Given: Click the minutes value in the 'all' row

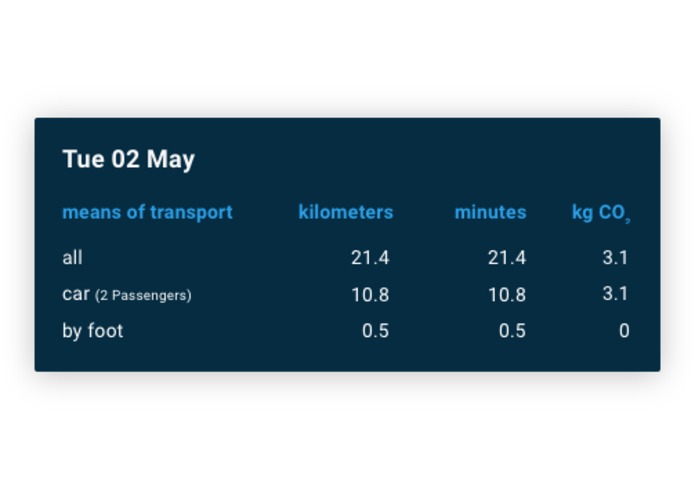Looking at the screenshot, I should click(x=506, y=258).
